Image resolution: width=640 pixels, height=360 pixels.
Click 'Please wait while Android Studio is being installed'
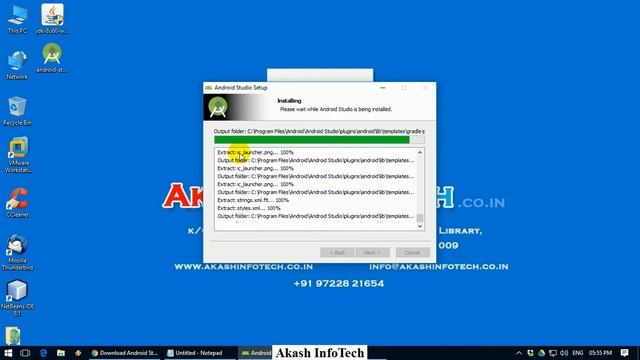coord(336,109)
